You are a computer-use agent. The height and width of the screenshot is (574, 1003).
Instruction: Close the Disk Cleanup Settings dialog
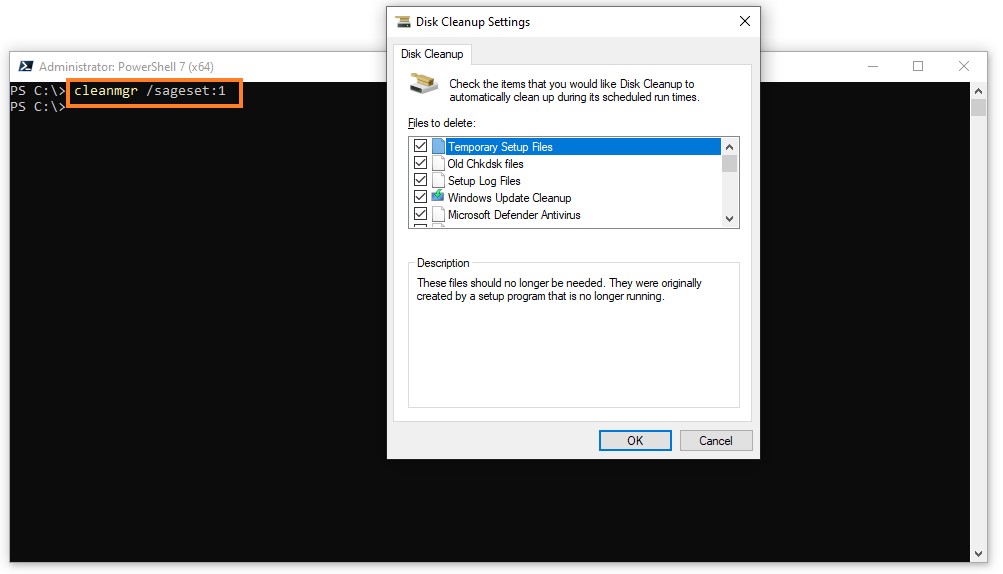tap(745, 21)
